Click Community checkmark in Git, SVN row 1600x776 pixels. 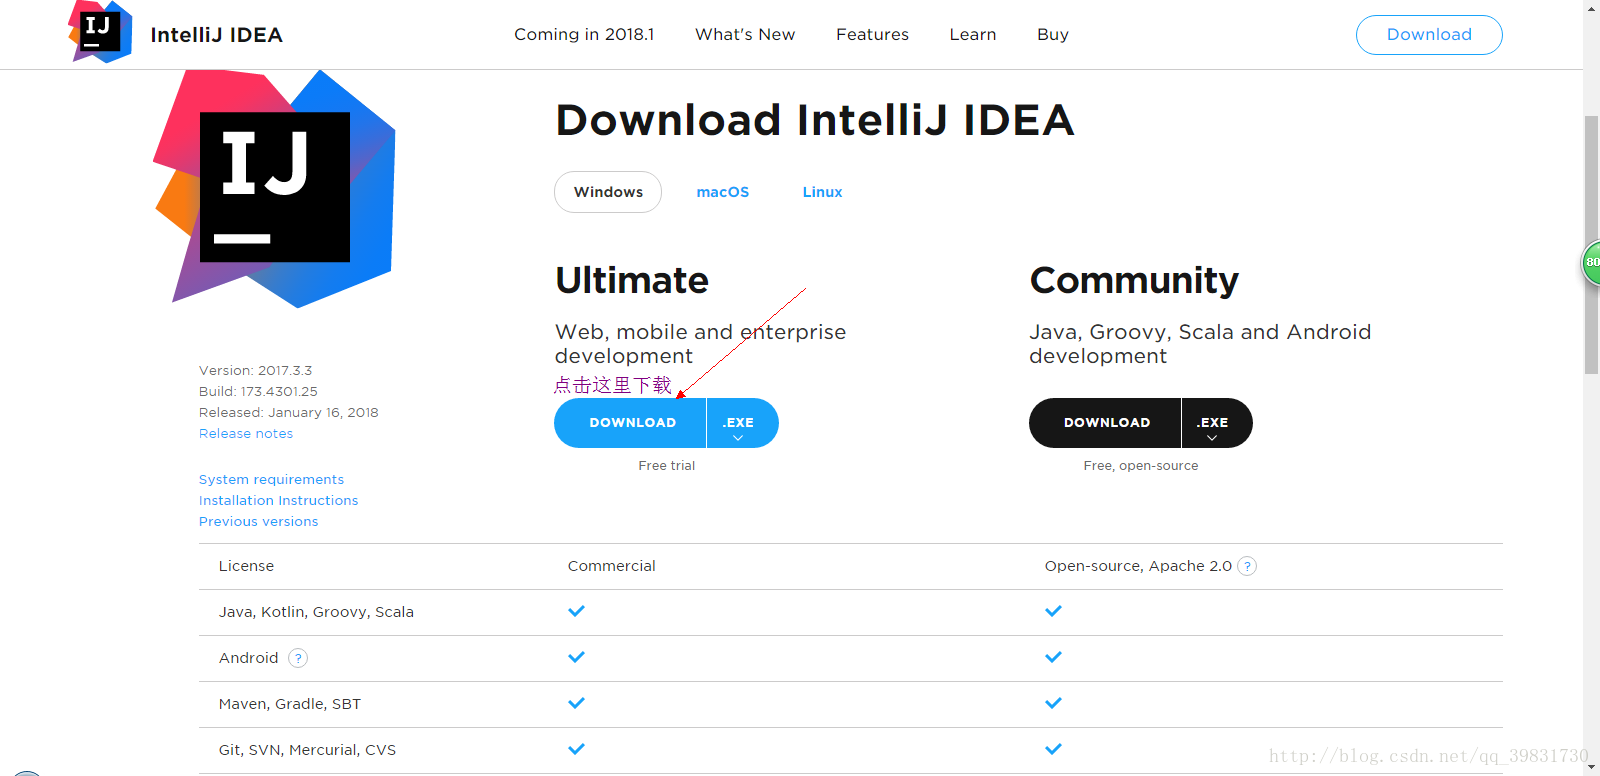point(1053,749)
